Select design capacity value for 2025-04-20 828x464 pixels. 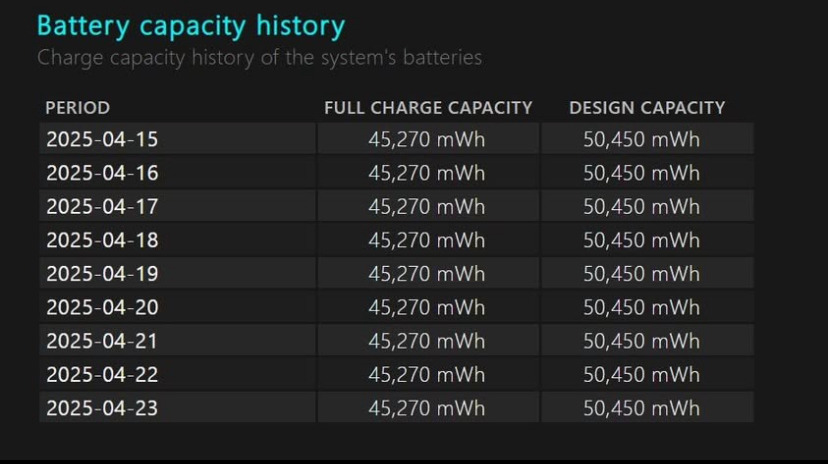click(x=642, y=307)
